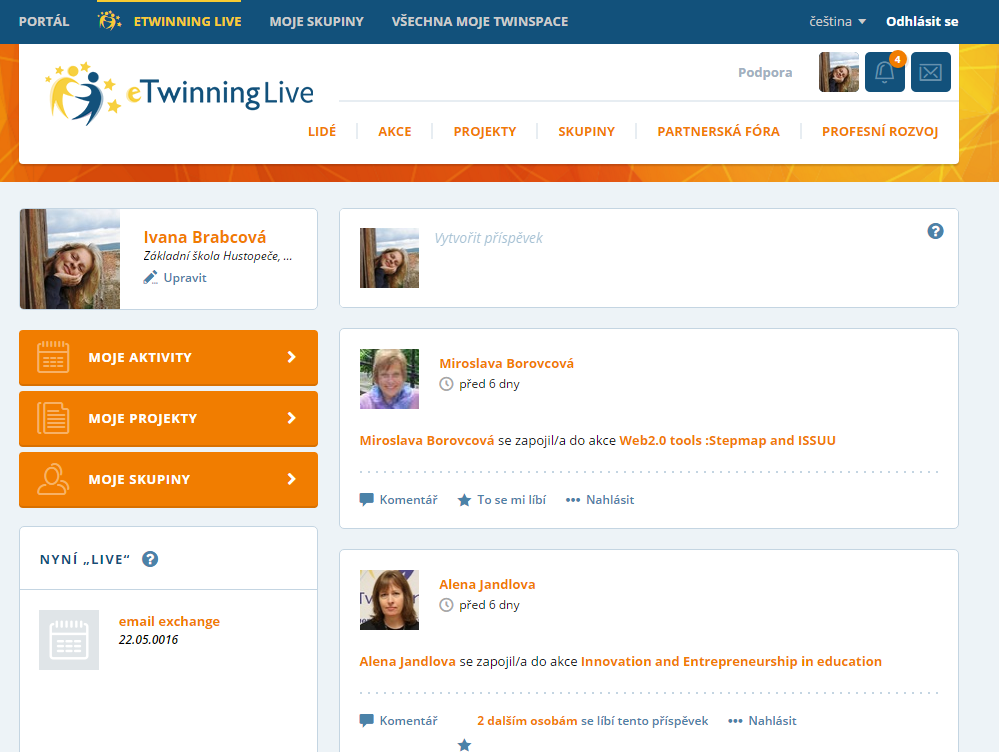Click the Moje projekty button label

143,419
